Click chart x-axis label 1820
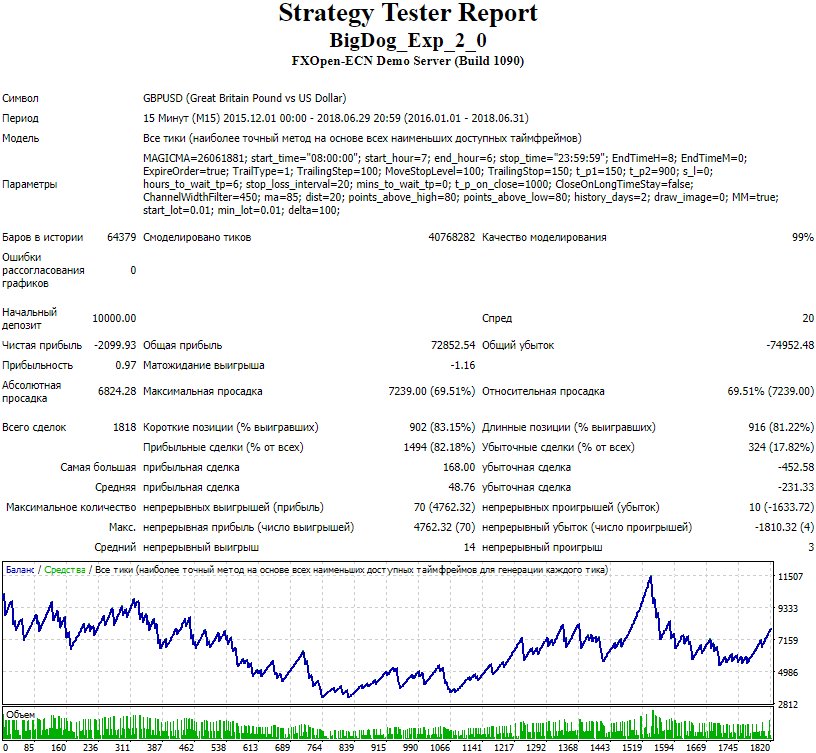The width and height of the screenshot is (816, 753). pyautogui.click(x=760, y=747)
